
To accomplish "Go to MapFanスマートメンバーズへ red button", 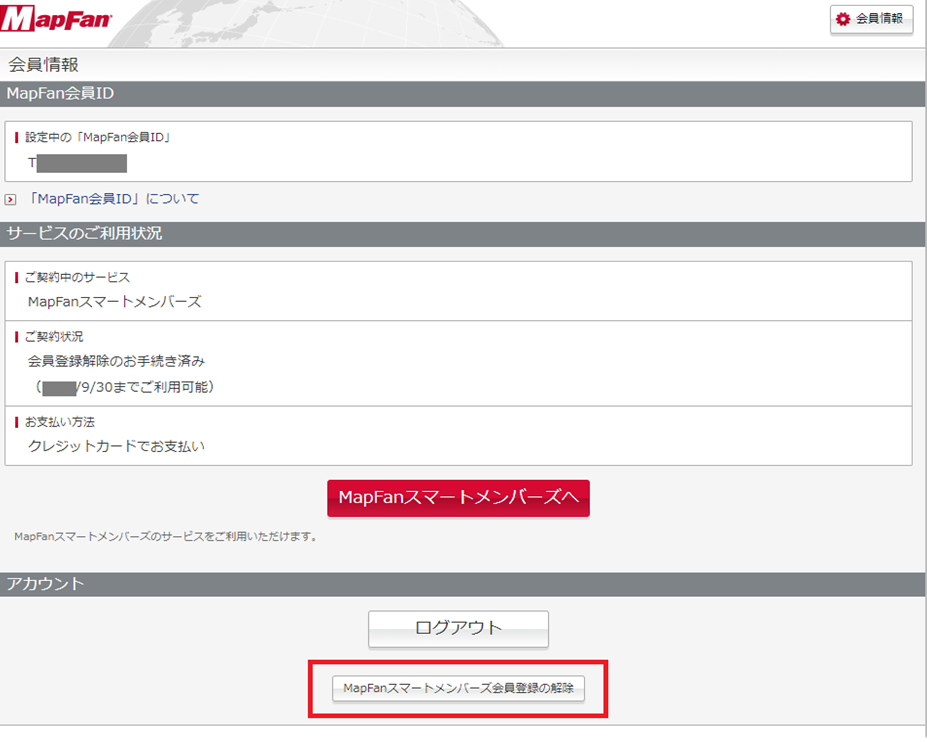I will (x=458, y=498).
